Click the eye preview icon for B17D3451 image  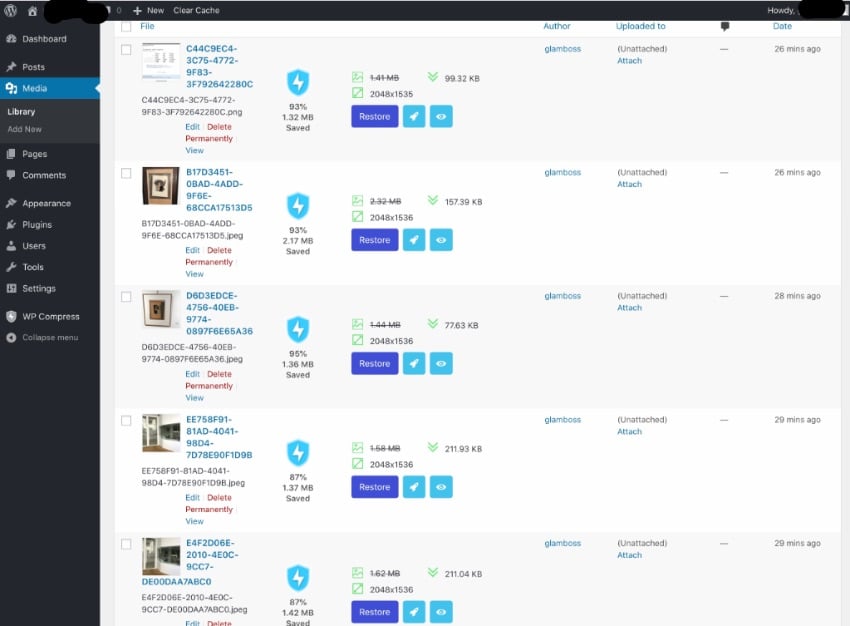(x=441, y=239)
